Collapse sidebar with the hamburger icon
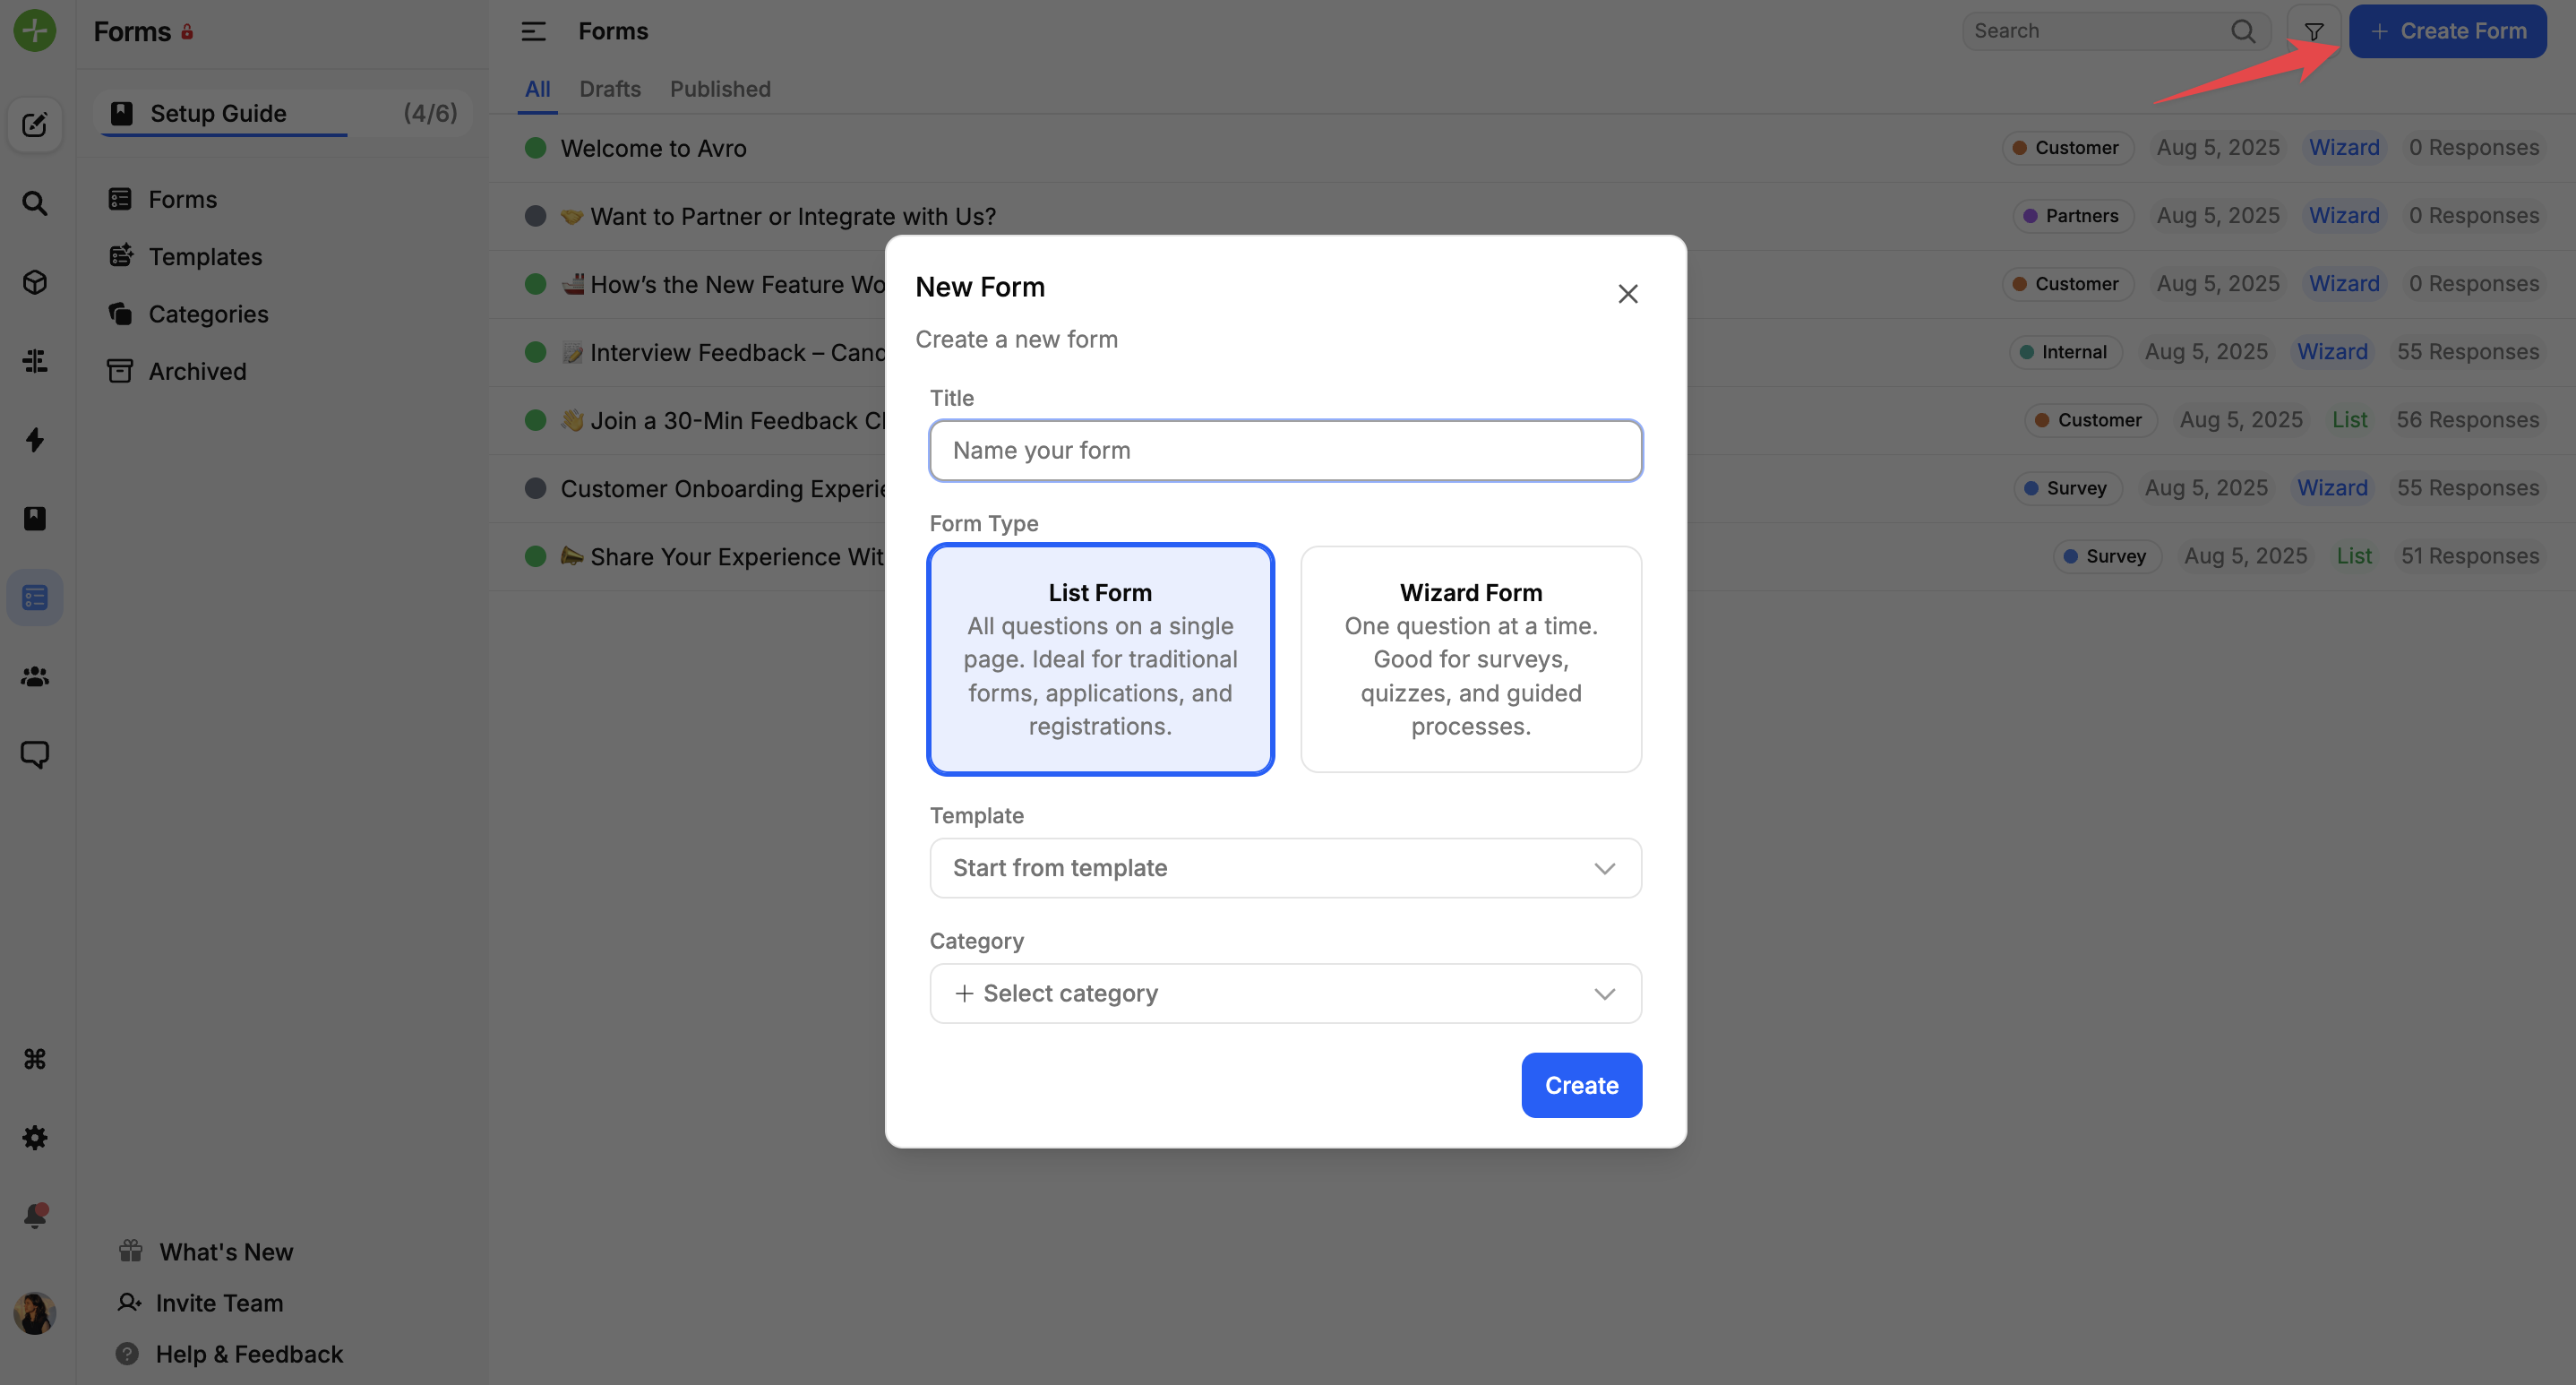The height and width of the screenshot is (1385, 2576). [x=533, y=32]
